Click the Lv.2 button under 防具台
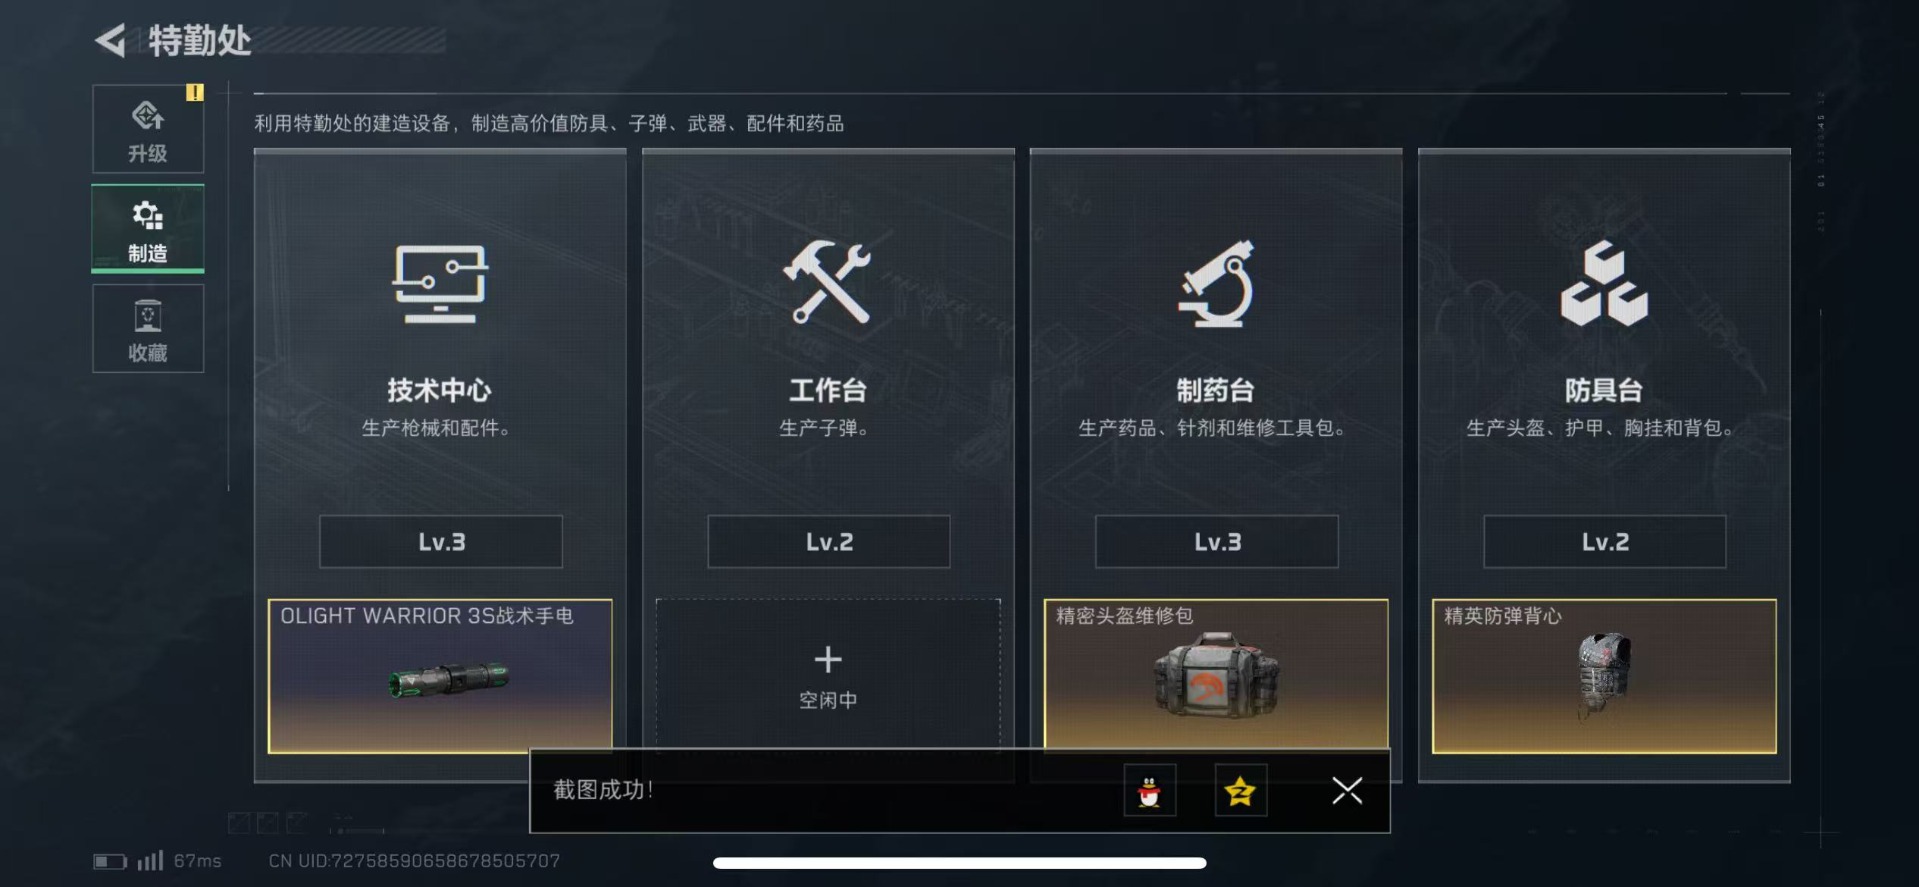 coord(1605,542)
